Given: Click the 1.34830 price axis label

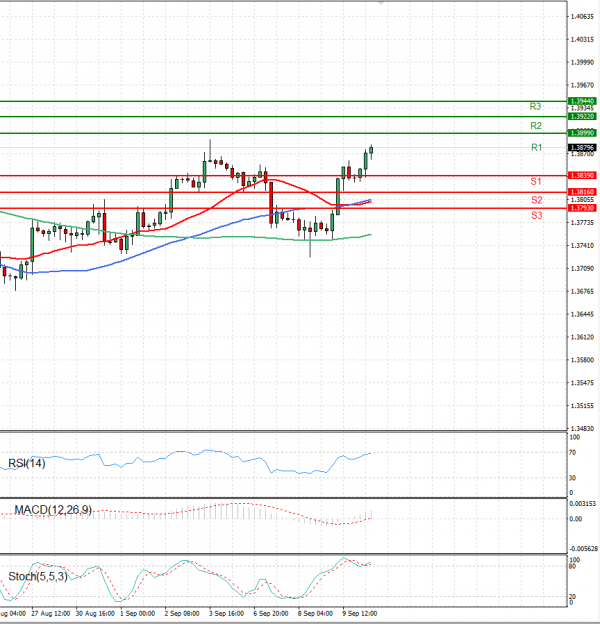Looking at the screenshot, I should tap(582, 428).
